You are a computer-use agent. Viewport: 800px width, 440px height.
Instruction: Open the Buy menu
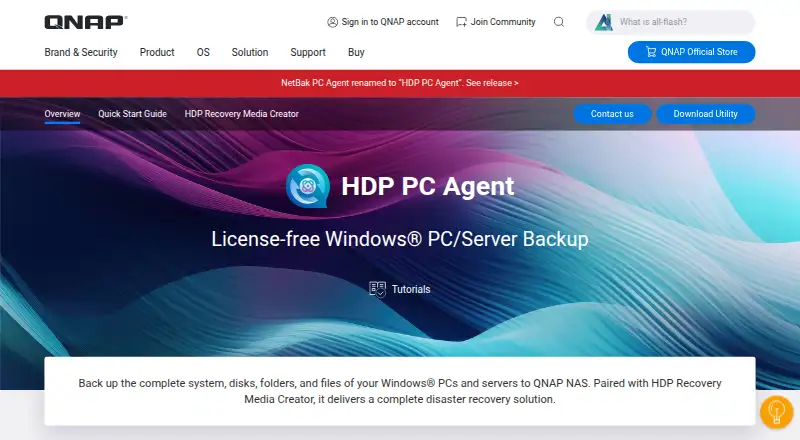356,52
